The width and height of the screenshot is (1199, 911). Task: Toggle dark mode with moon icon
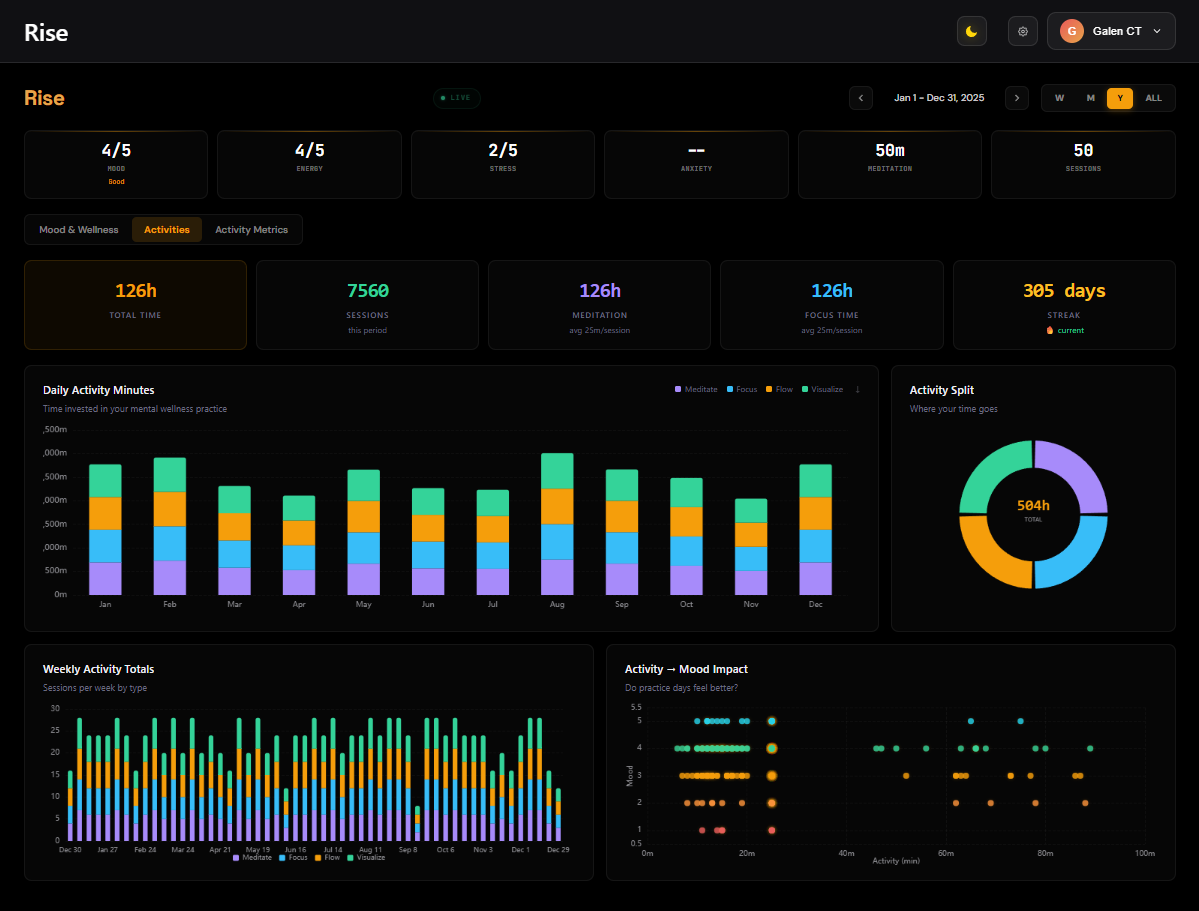point(971,31)
